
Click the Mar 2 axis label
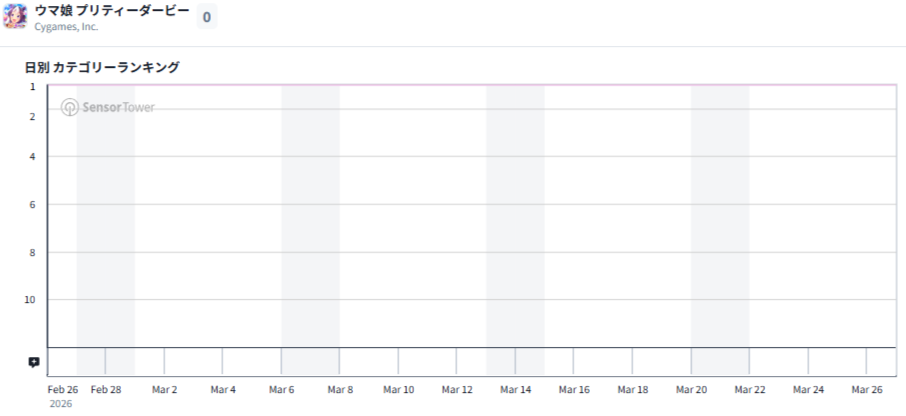click(164, 389)
